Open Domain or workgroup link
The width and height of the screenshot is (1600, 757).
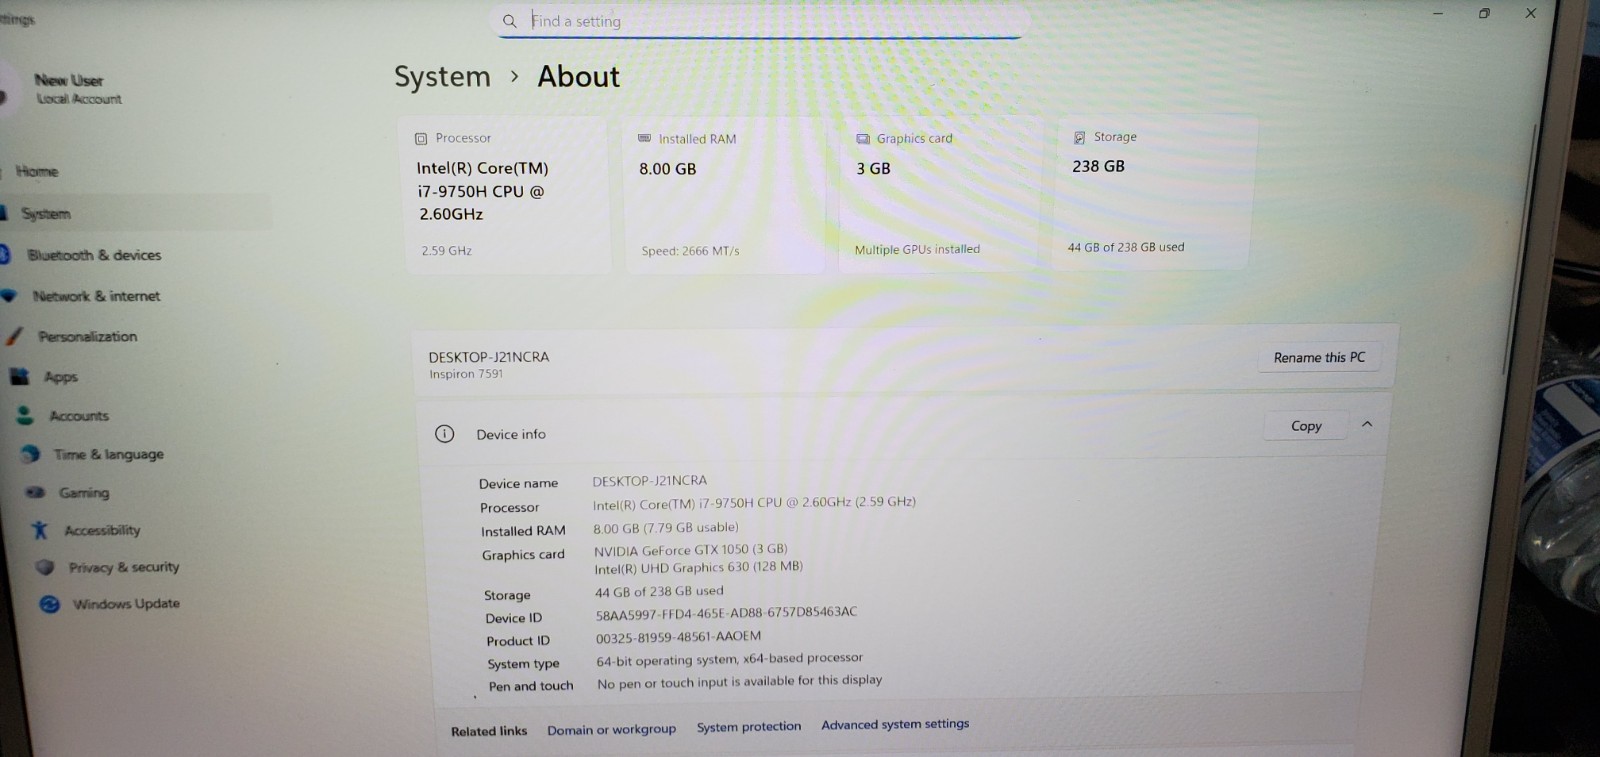point(611,730)
